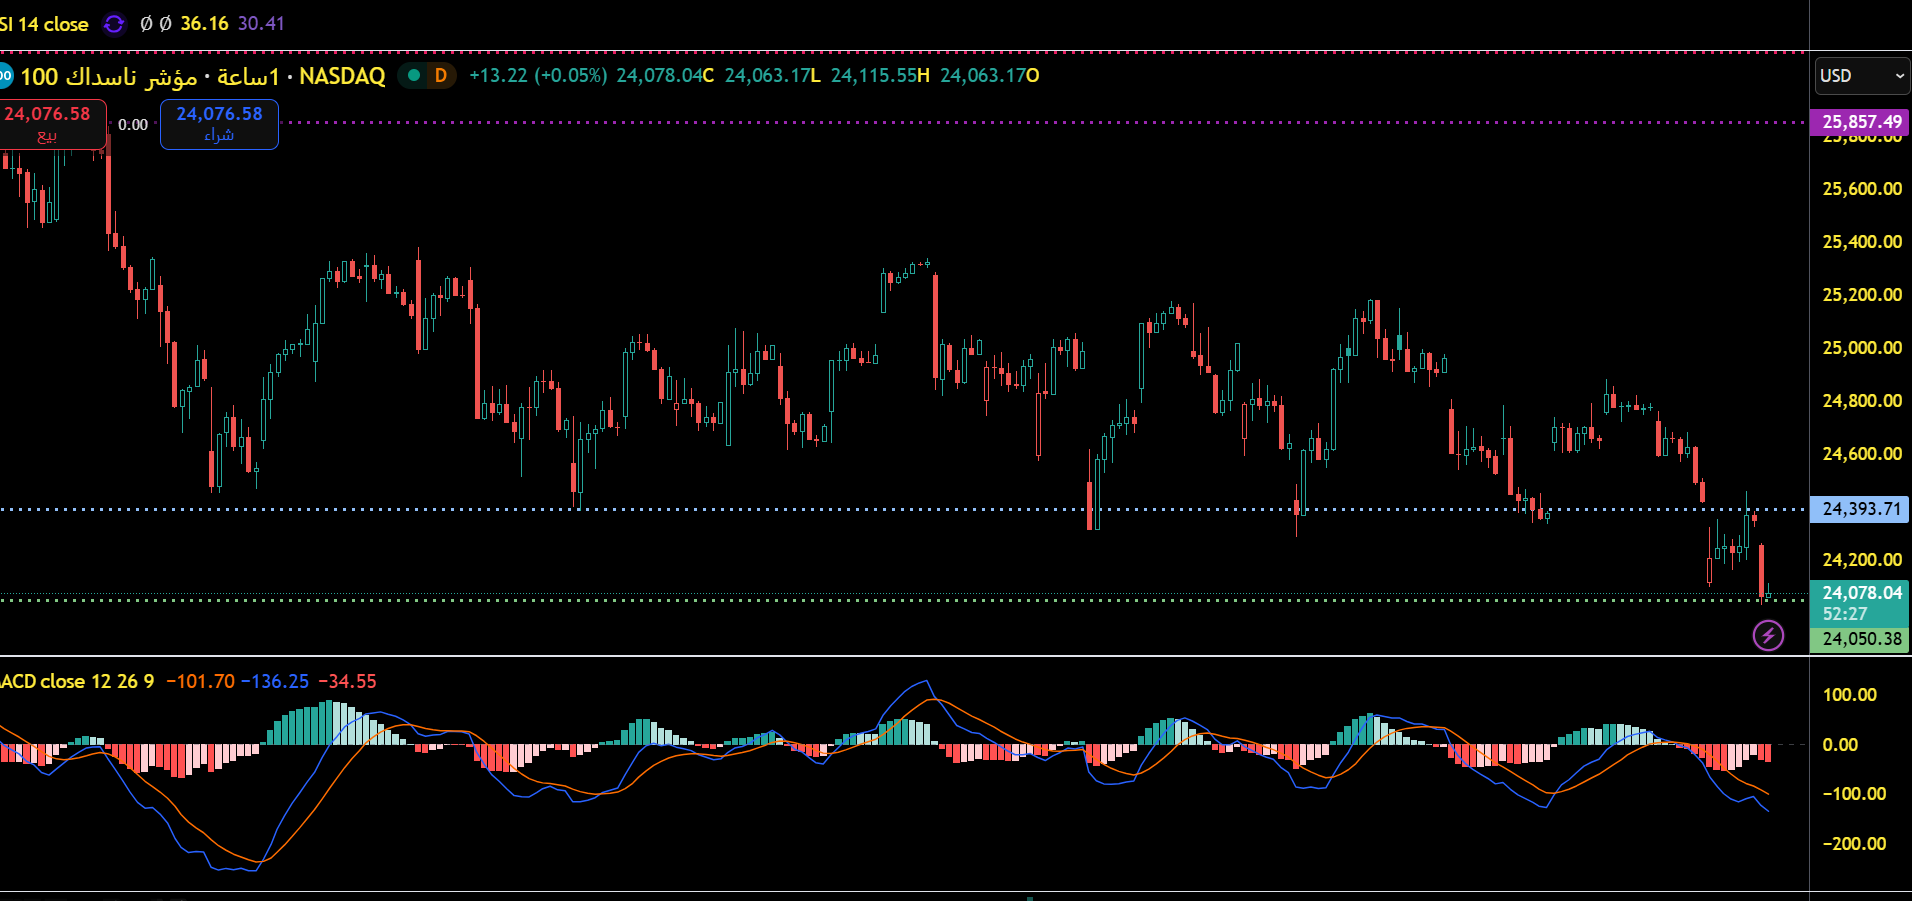Select the MACD close 12 26 9 label

coord(77,681)
